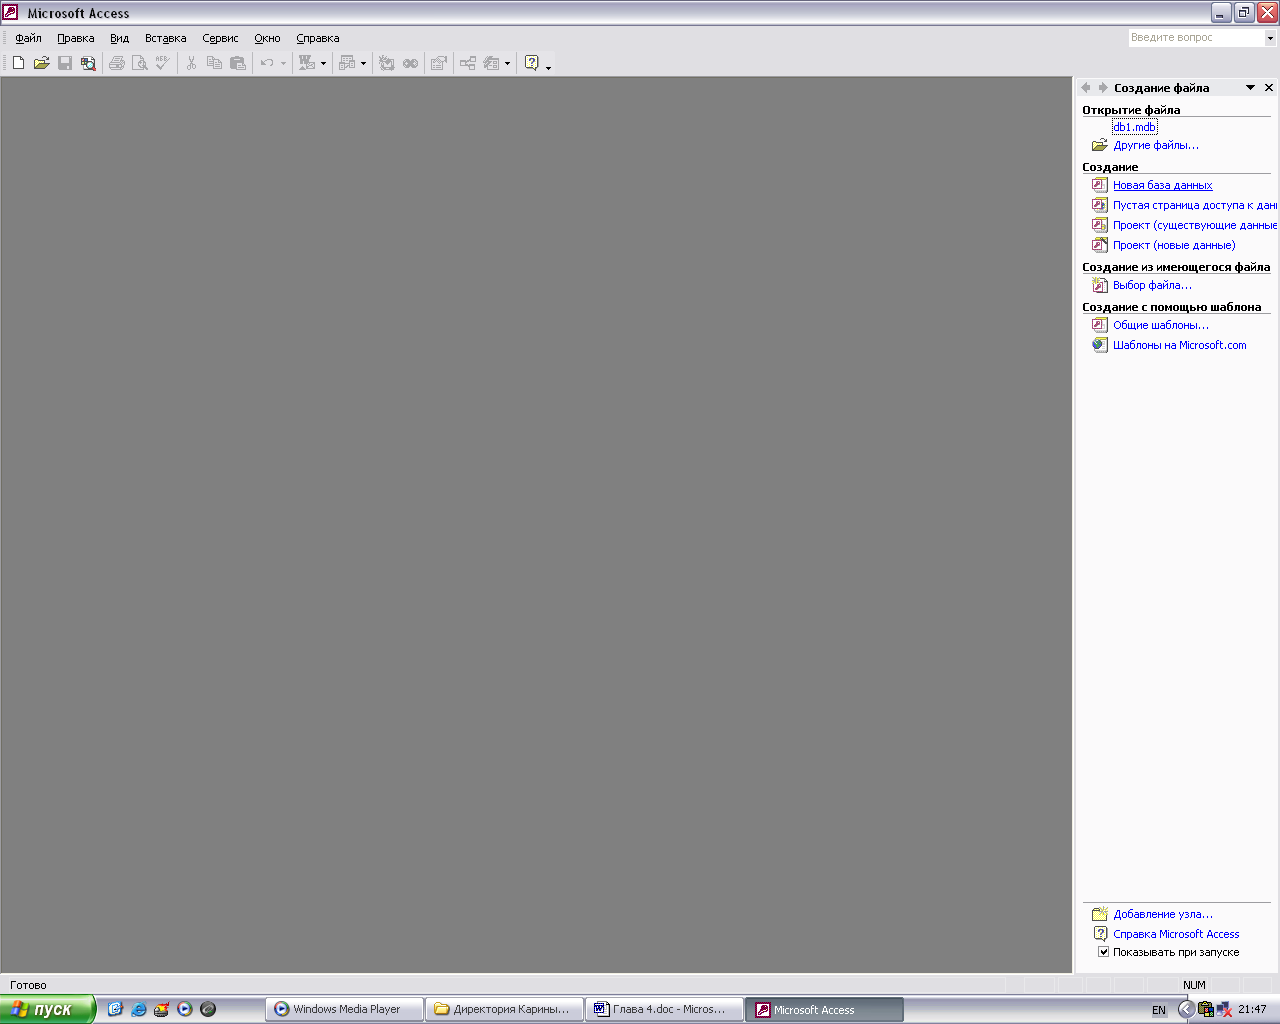Open the Undo history dropdown arrow

(x=283, y=63)
